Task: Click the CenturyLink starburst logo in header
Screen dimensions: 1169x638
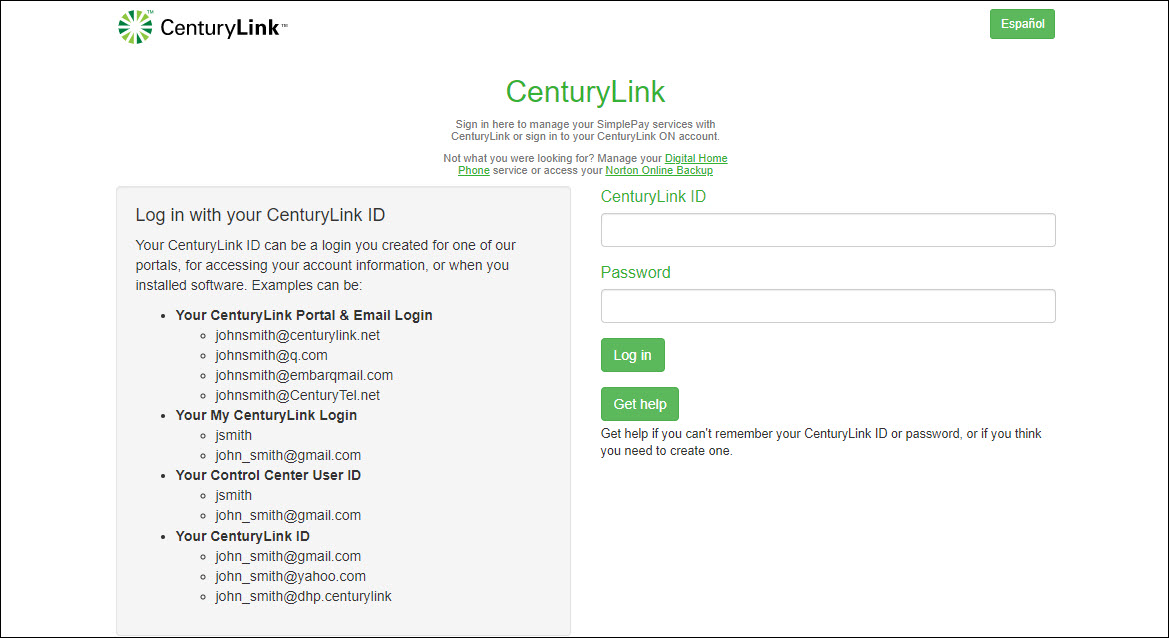Action: (136, 27)
